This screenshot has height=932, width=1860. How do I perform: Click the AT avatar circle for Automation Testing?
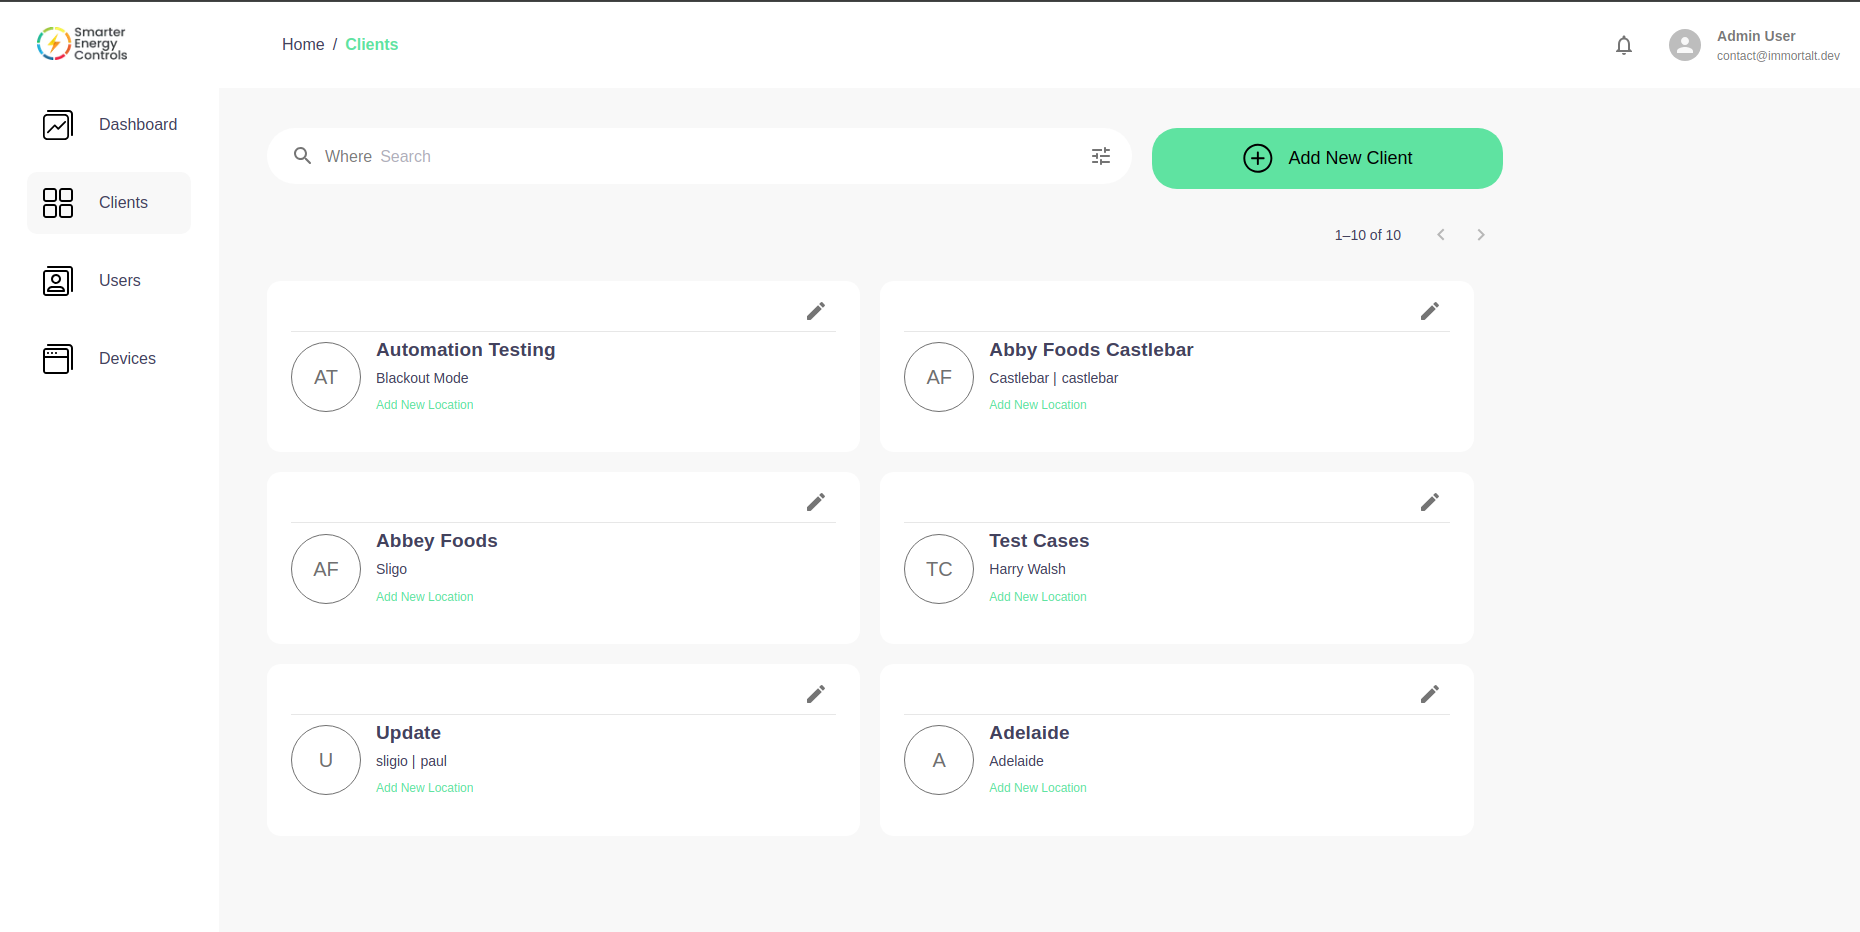point(325,377)
